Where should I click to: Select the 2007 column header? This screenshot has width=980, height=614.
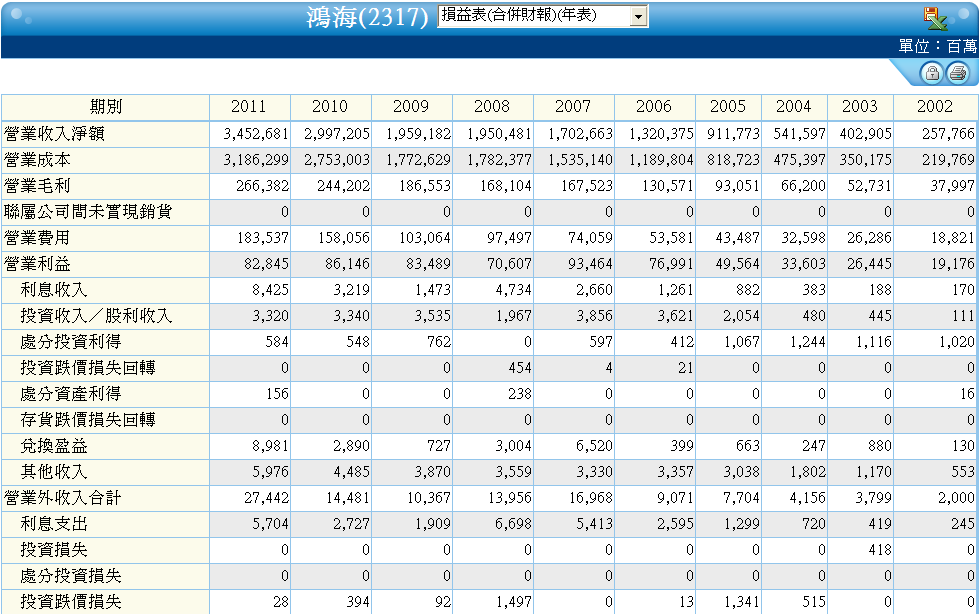(573, 107)
